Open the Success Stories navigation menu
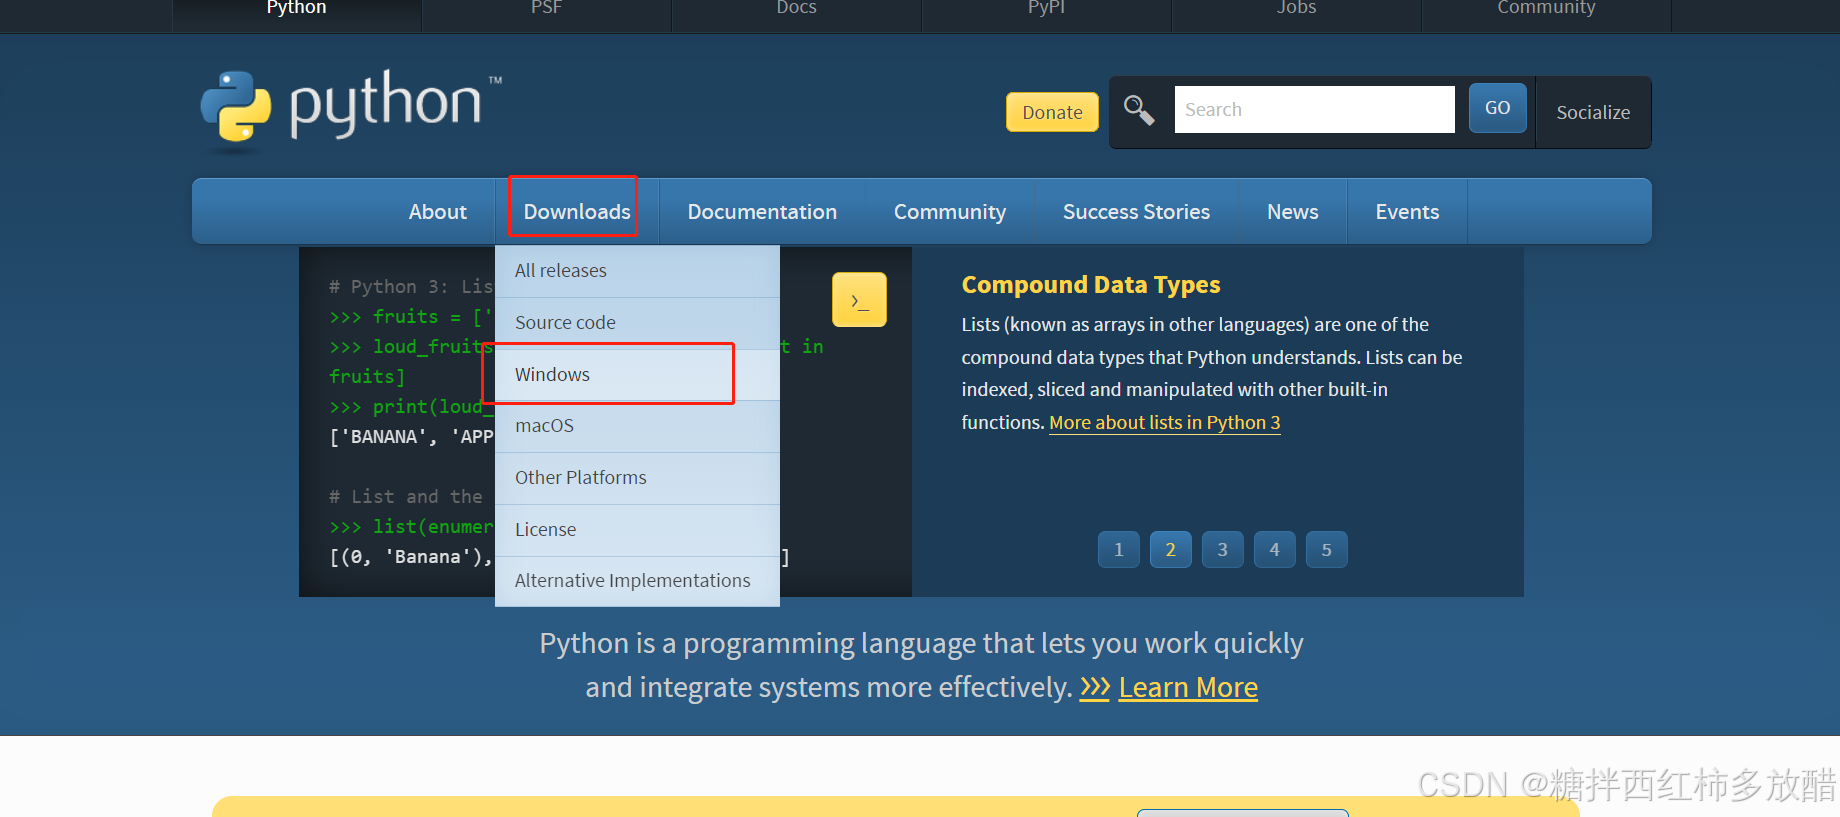 coord(1136,212)
